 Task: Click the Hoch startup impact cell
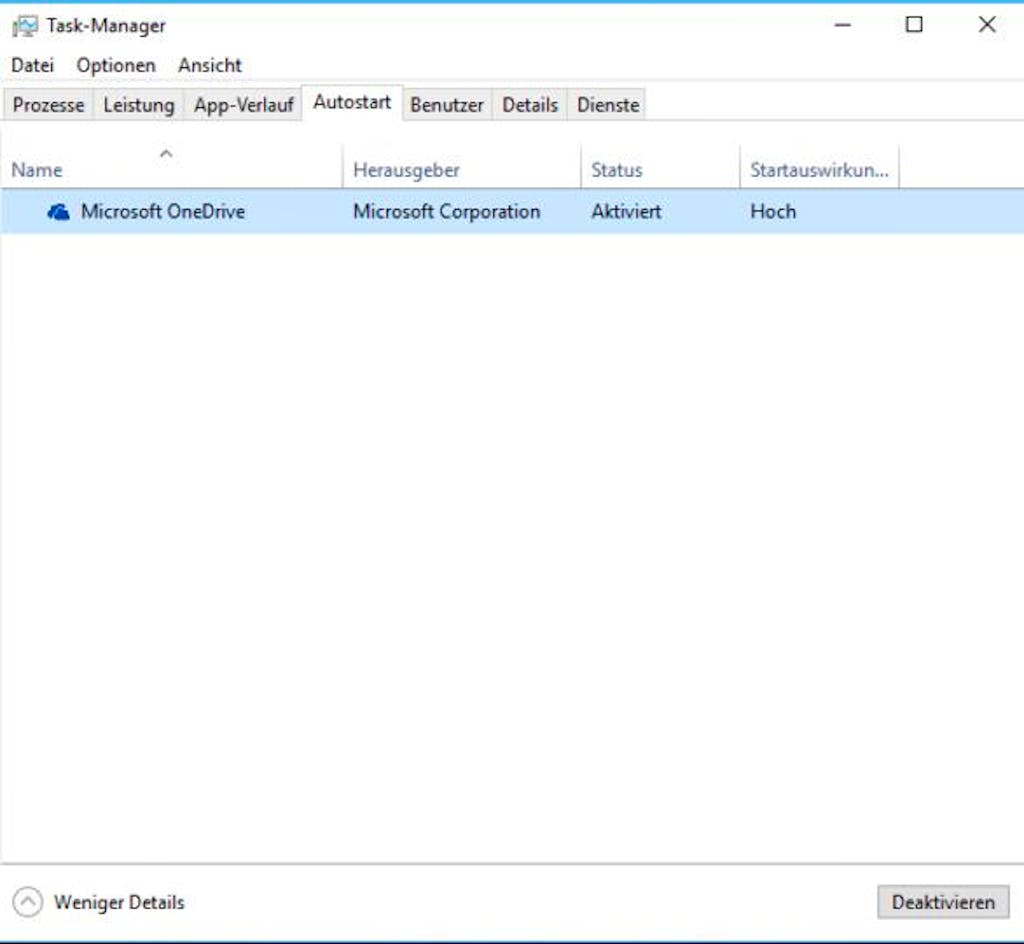[773, 212]
